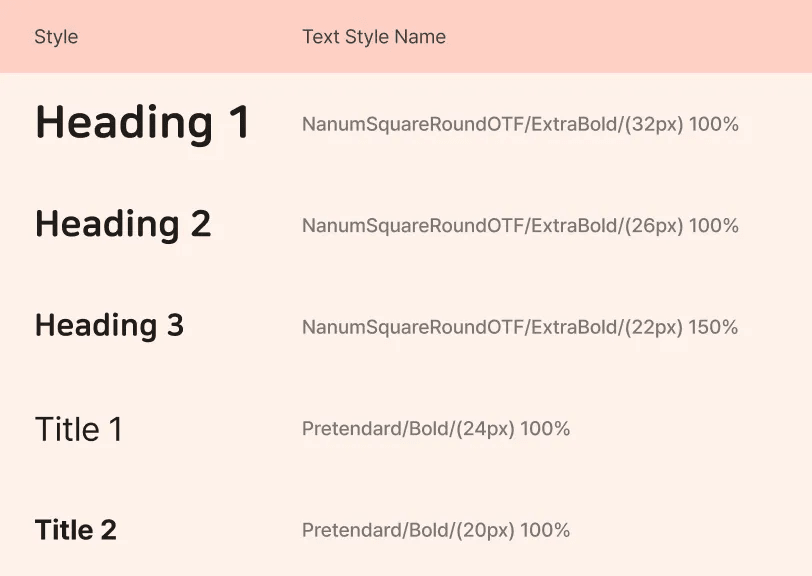Click the digit "2" in Heading 2
Viewport: 812px width, 576px height.
(201, 224)
